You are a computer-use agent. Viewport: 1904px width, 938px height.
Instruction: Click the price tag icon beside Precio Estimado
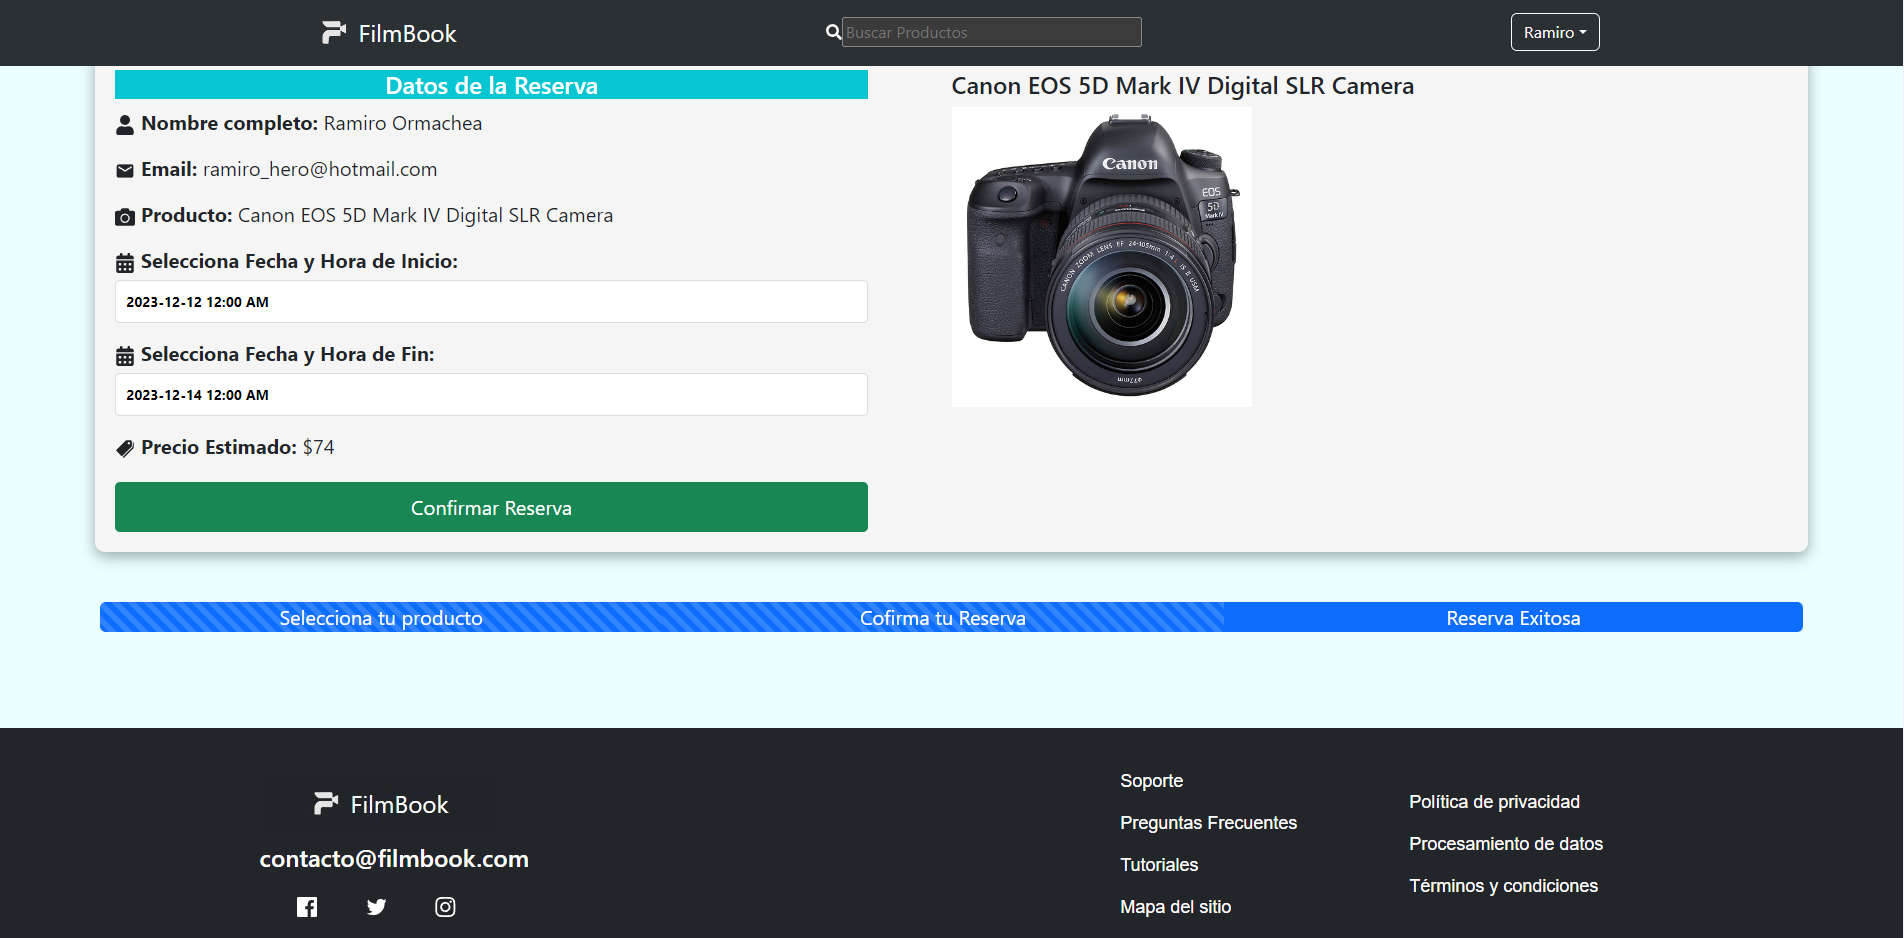click(x=125, y=449)
